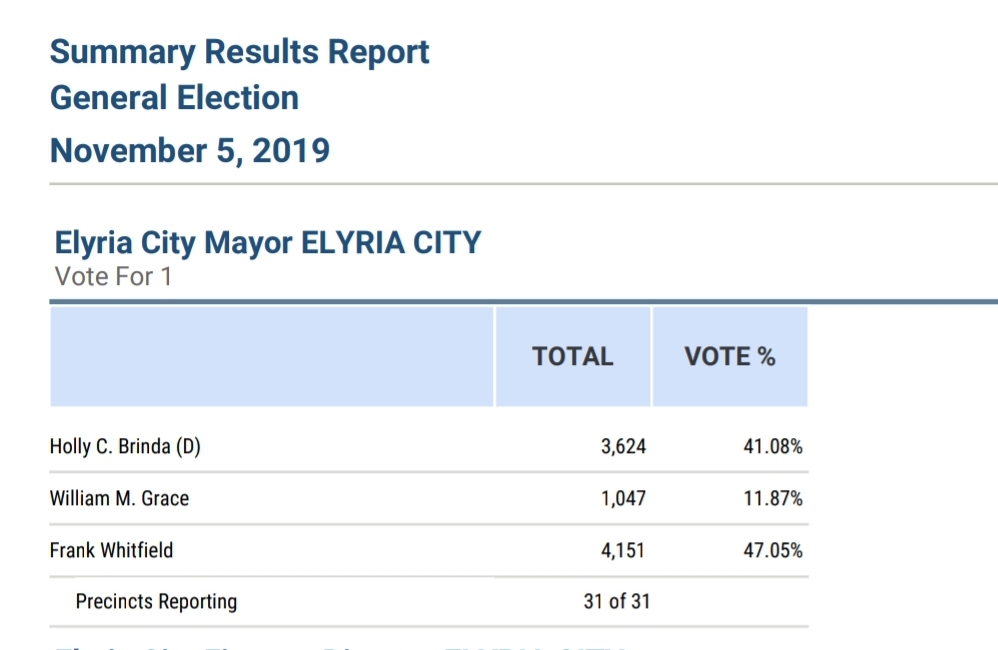Click the empty blue candidate header cell

pyautogui.click(x=271, y=357)
